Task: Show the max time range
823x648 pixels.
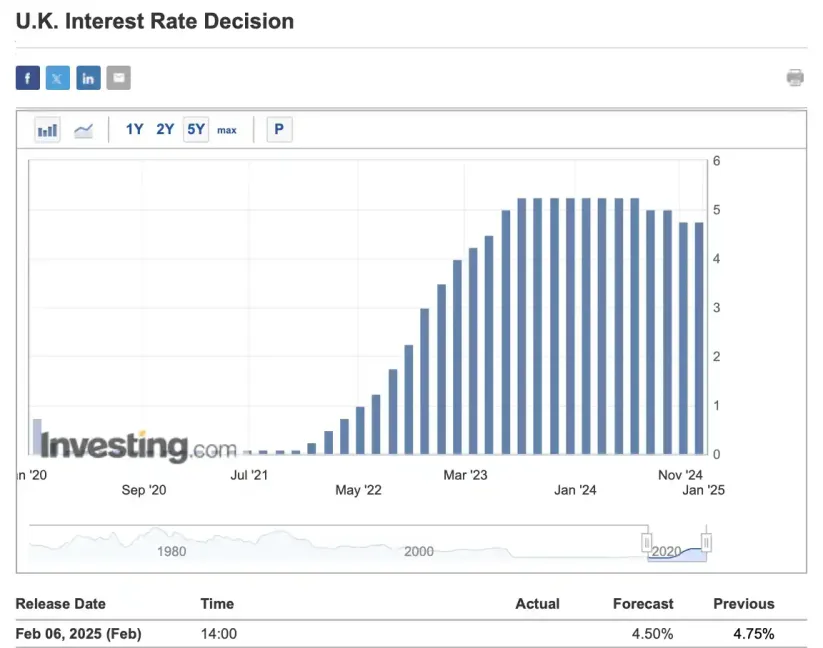Action: pyautogui.click(x=227, y=130)
